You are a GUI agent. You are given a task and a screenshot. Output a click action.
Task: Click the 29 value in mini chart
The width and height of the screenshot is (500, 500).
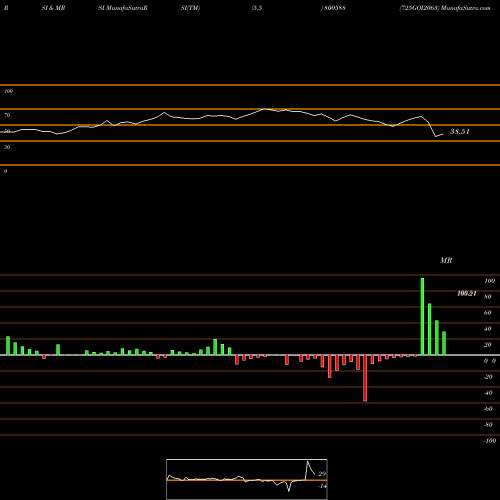pos(322,474)
